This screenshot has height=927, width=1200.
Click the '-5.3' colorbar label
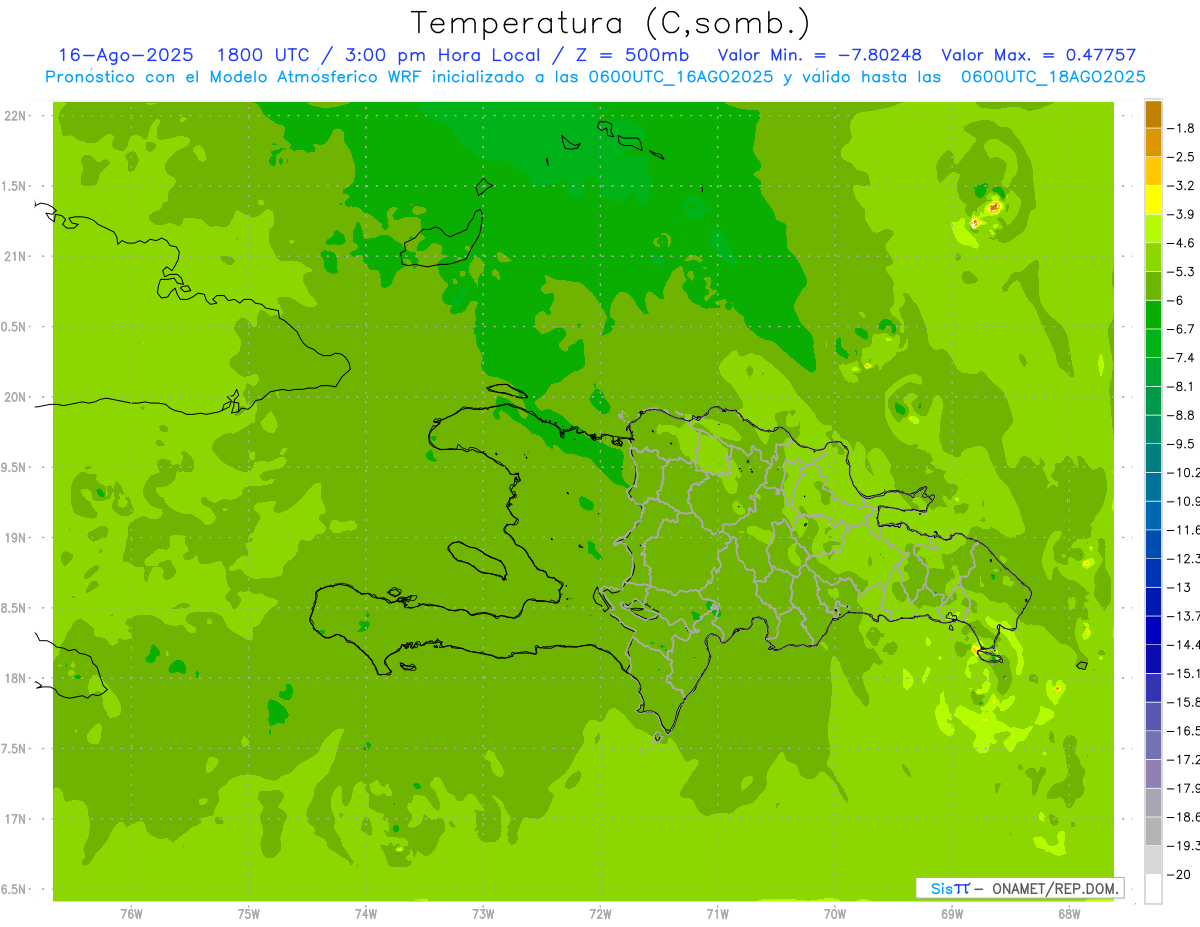click(x=1180, y=272)
